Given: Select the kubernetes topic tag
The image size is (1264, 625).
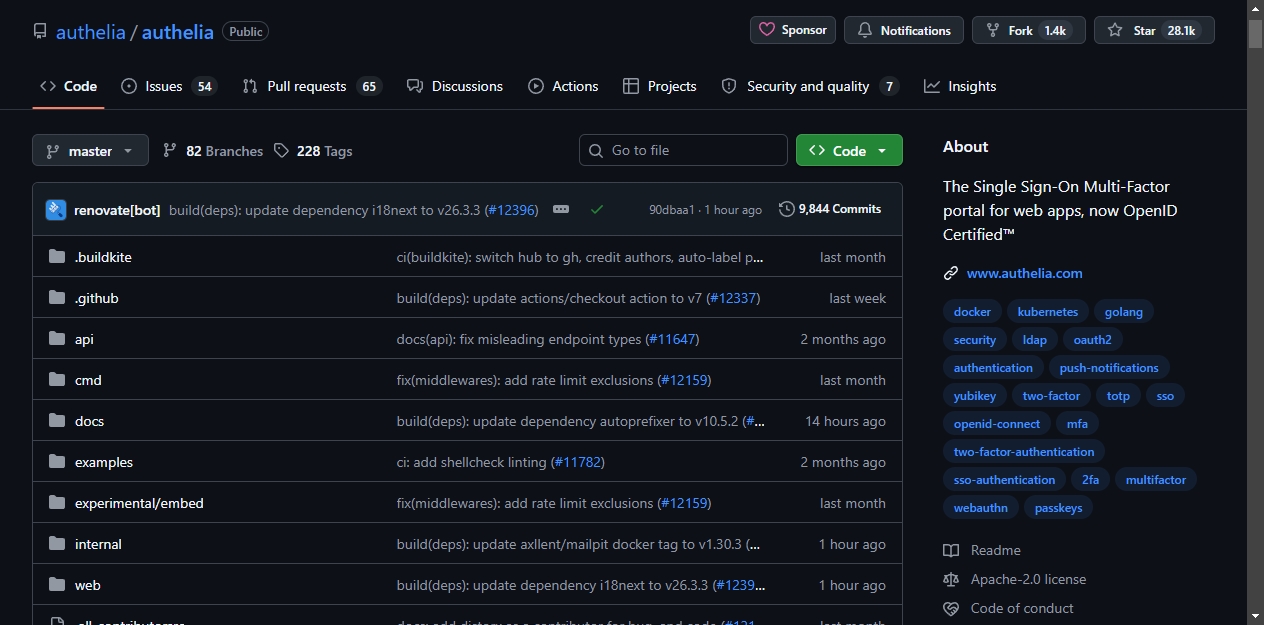Looking at the screenshot, I should coord(1047,312).
